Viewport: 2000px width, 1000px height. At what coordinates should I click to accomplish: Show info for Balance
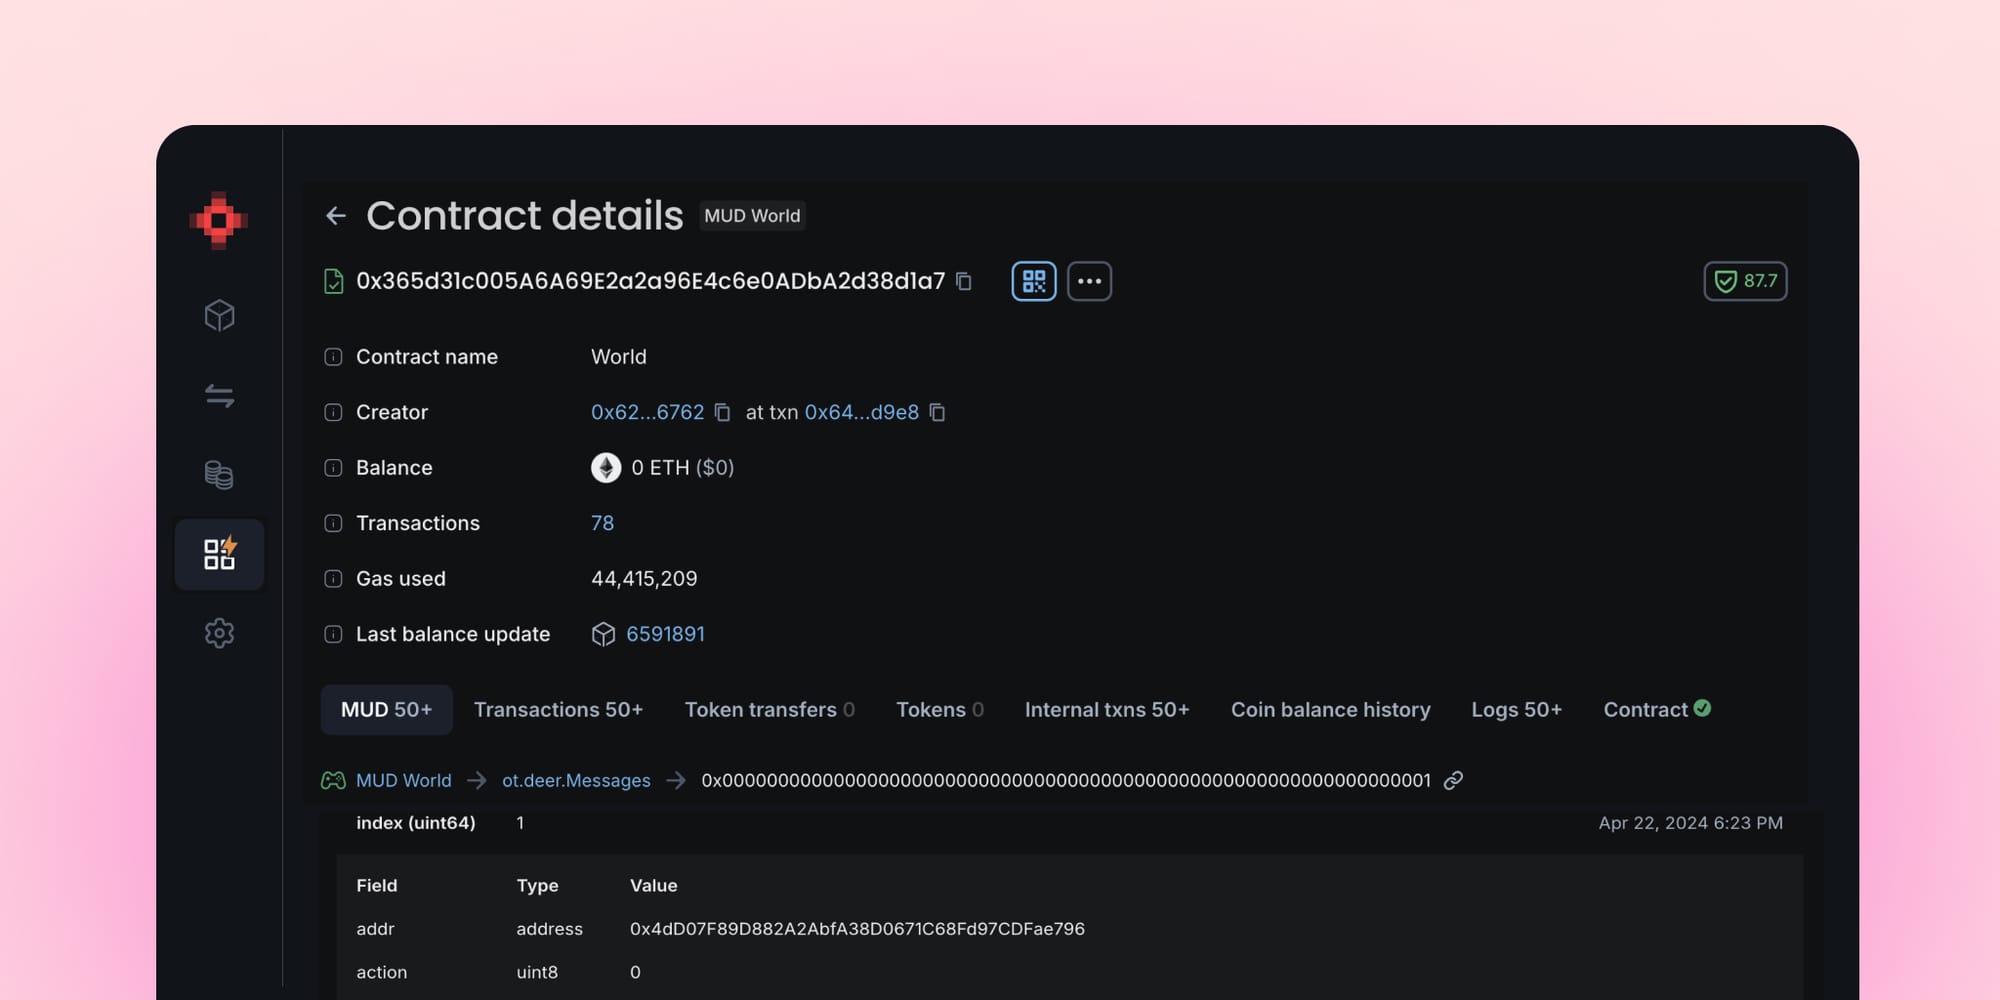tap(334, 468)
